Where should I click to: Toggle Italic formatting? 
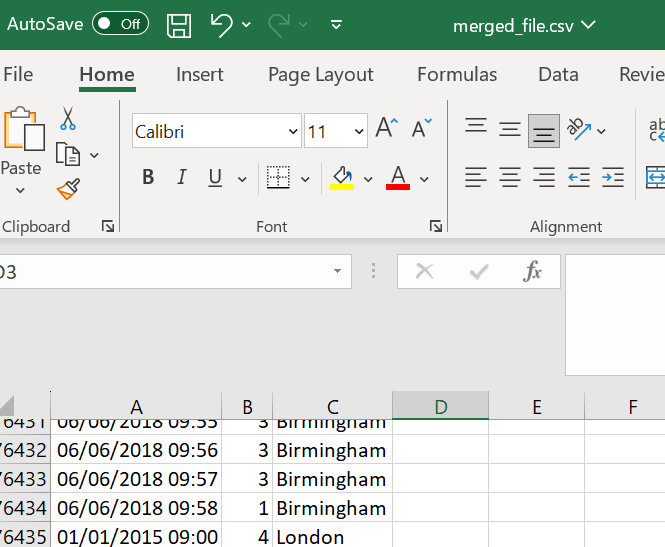click(x=181, y=178)
